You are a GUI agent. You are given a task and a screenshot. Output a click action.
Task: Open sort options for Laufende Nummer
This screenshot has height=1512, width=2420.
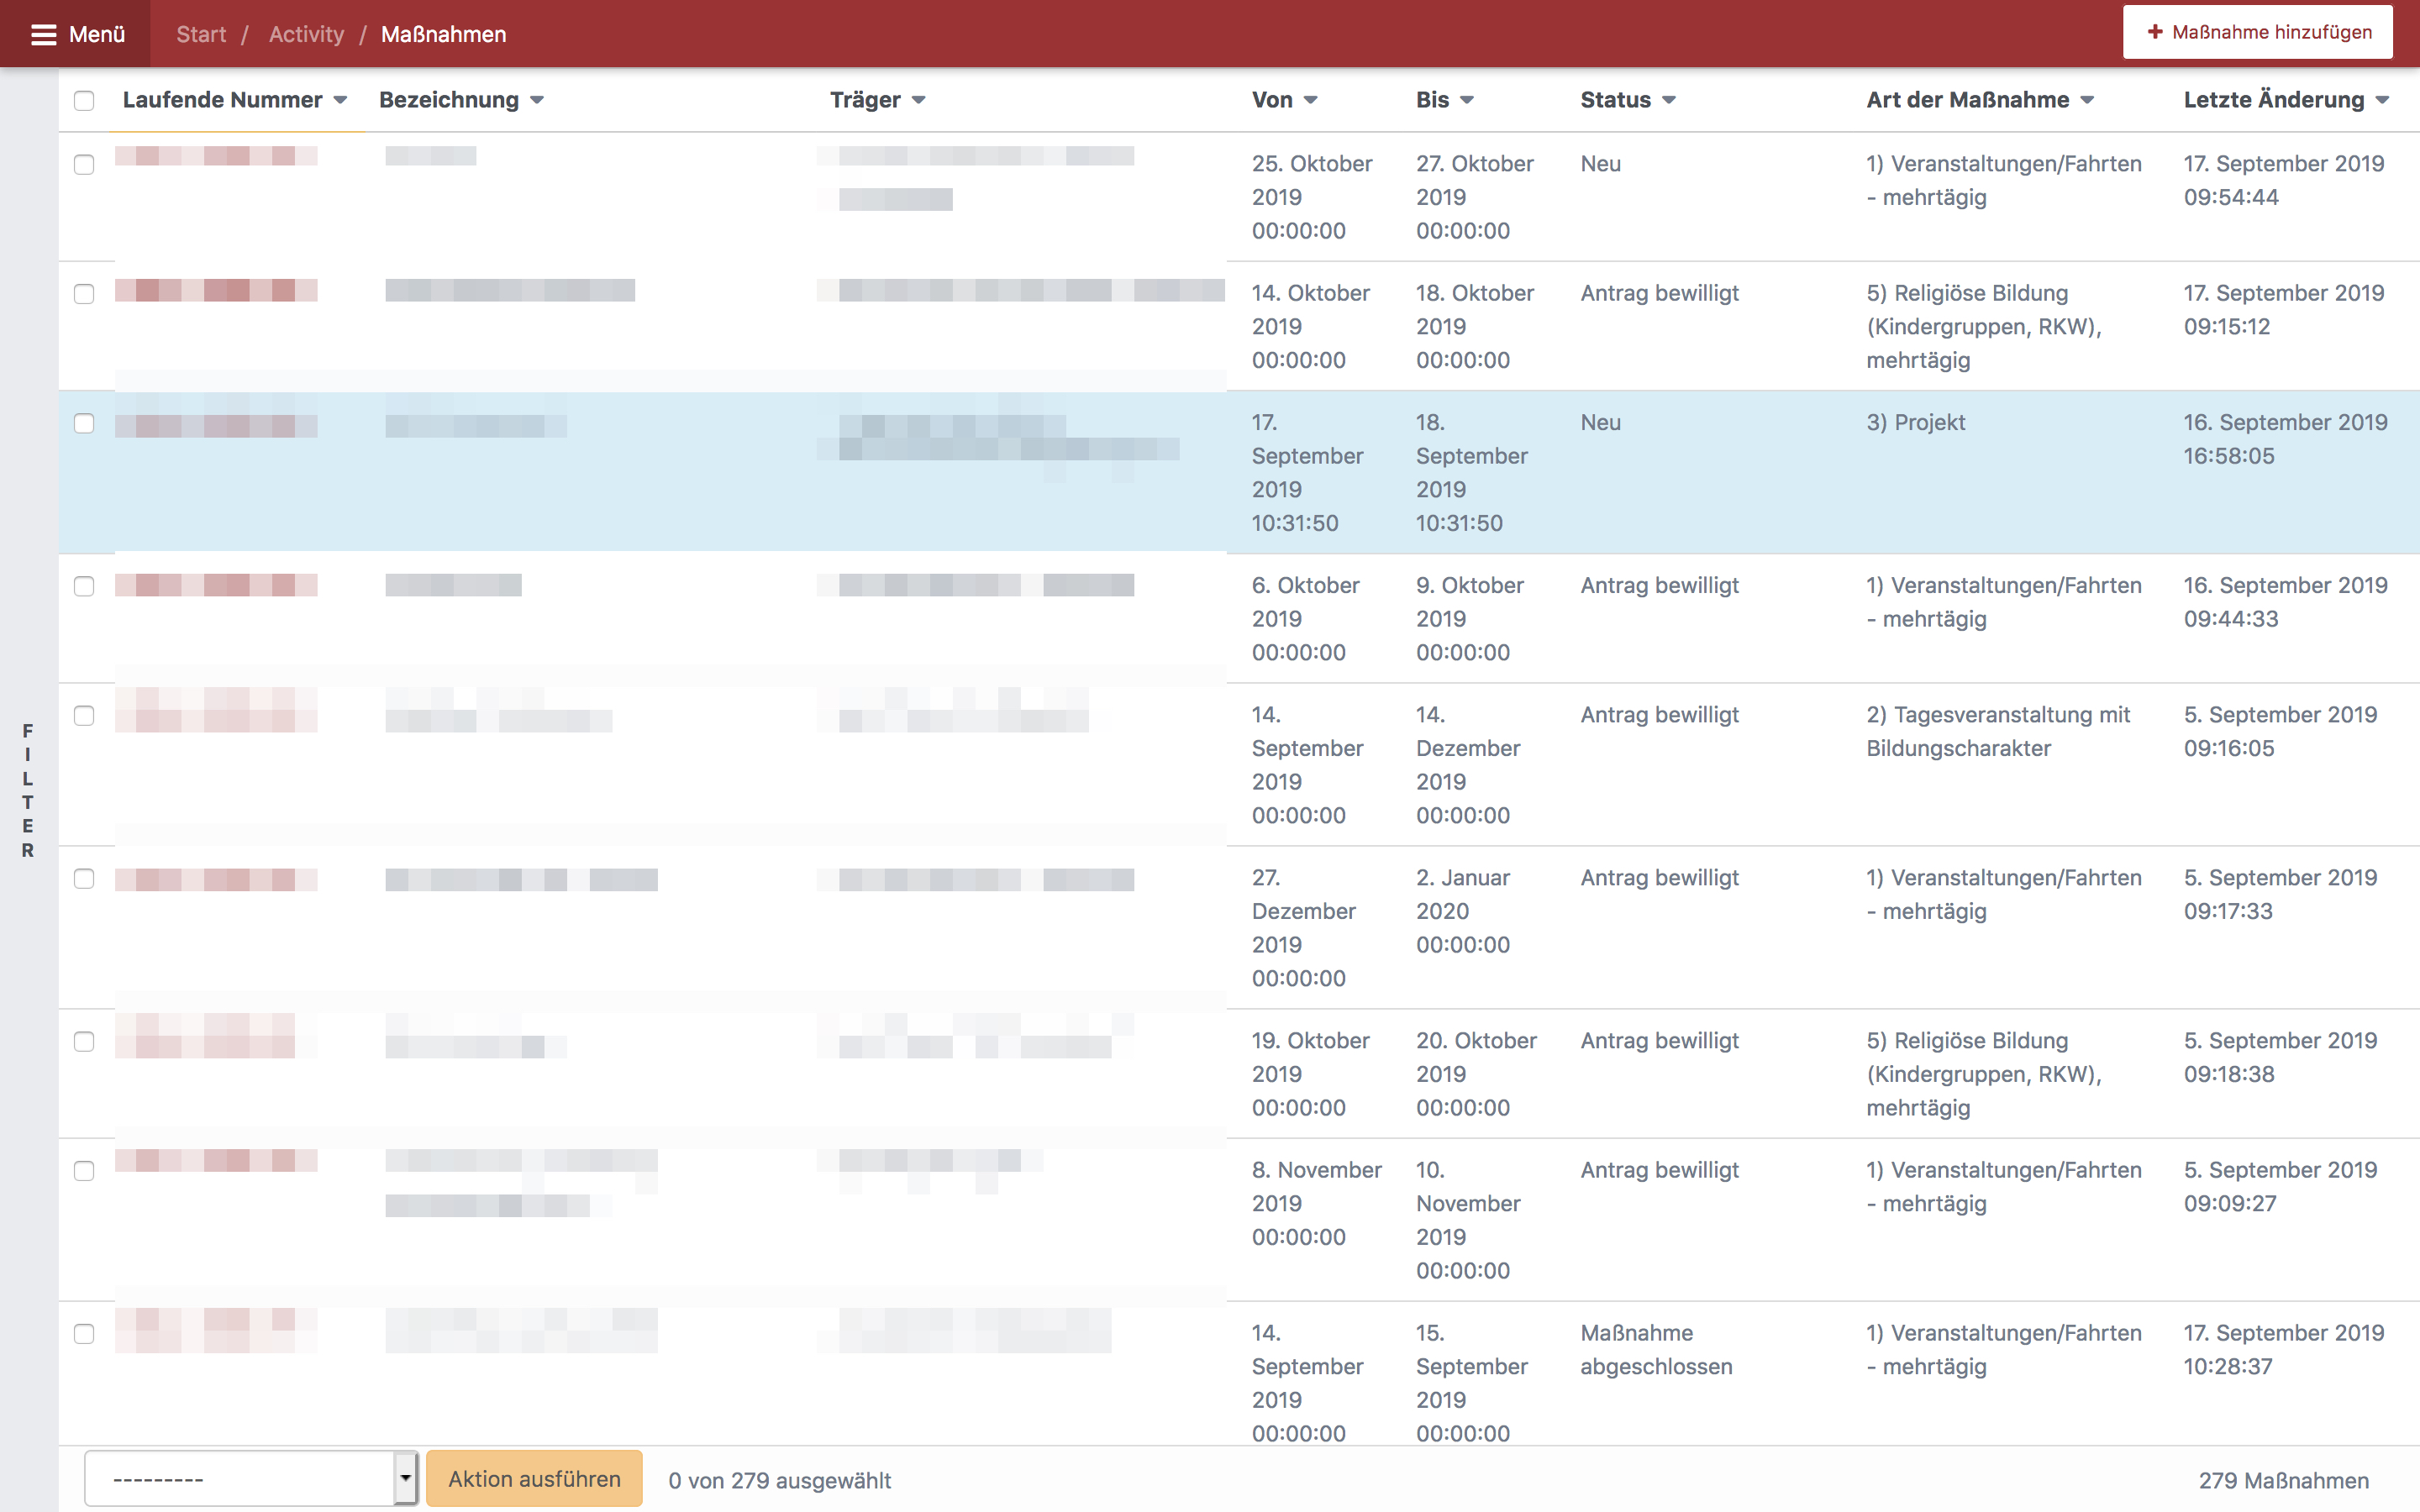(341, 100)
